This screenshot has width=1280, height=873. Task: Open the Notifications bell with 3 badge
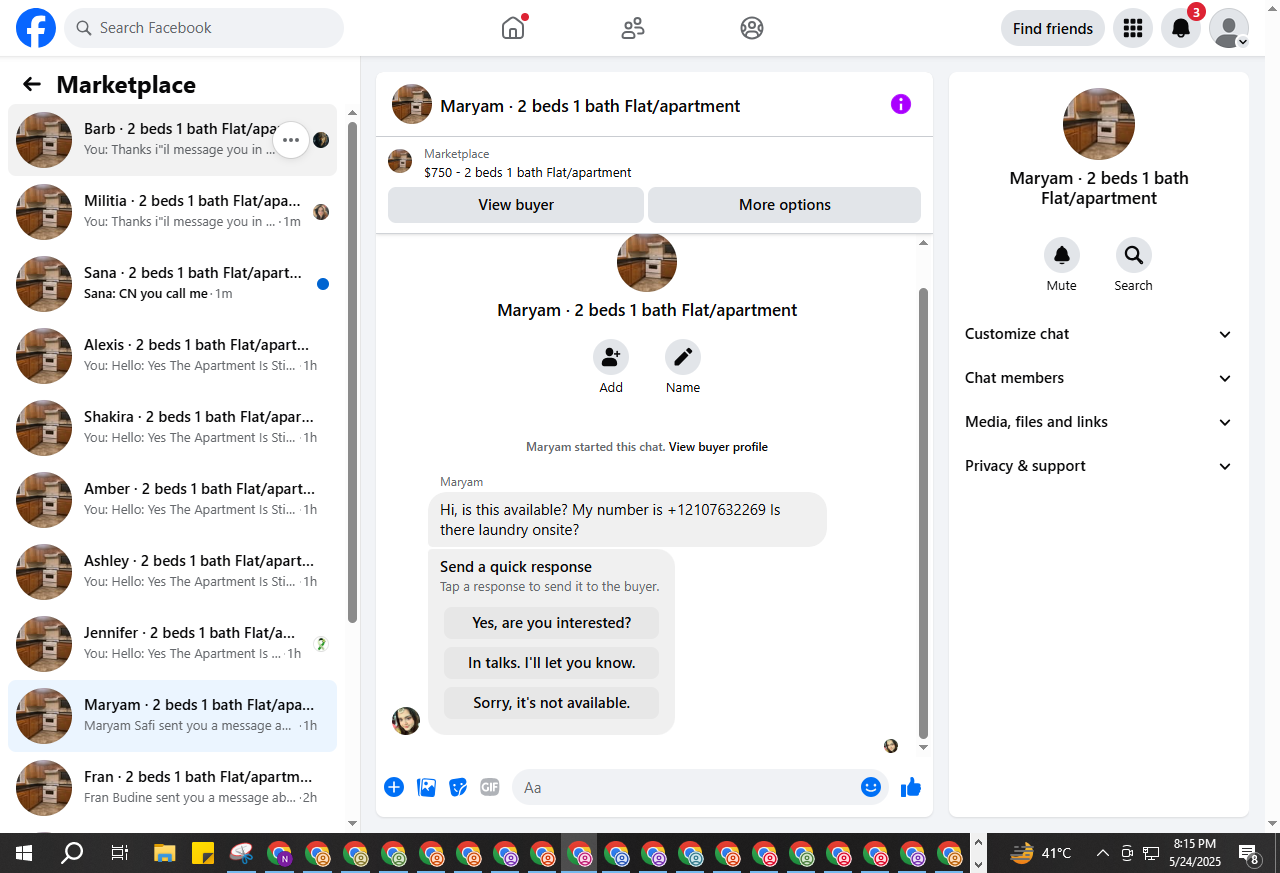click(x=1181, y=28)
